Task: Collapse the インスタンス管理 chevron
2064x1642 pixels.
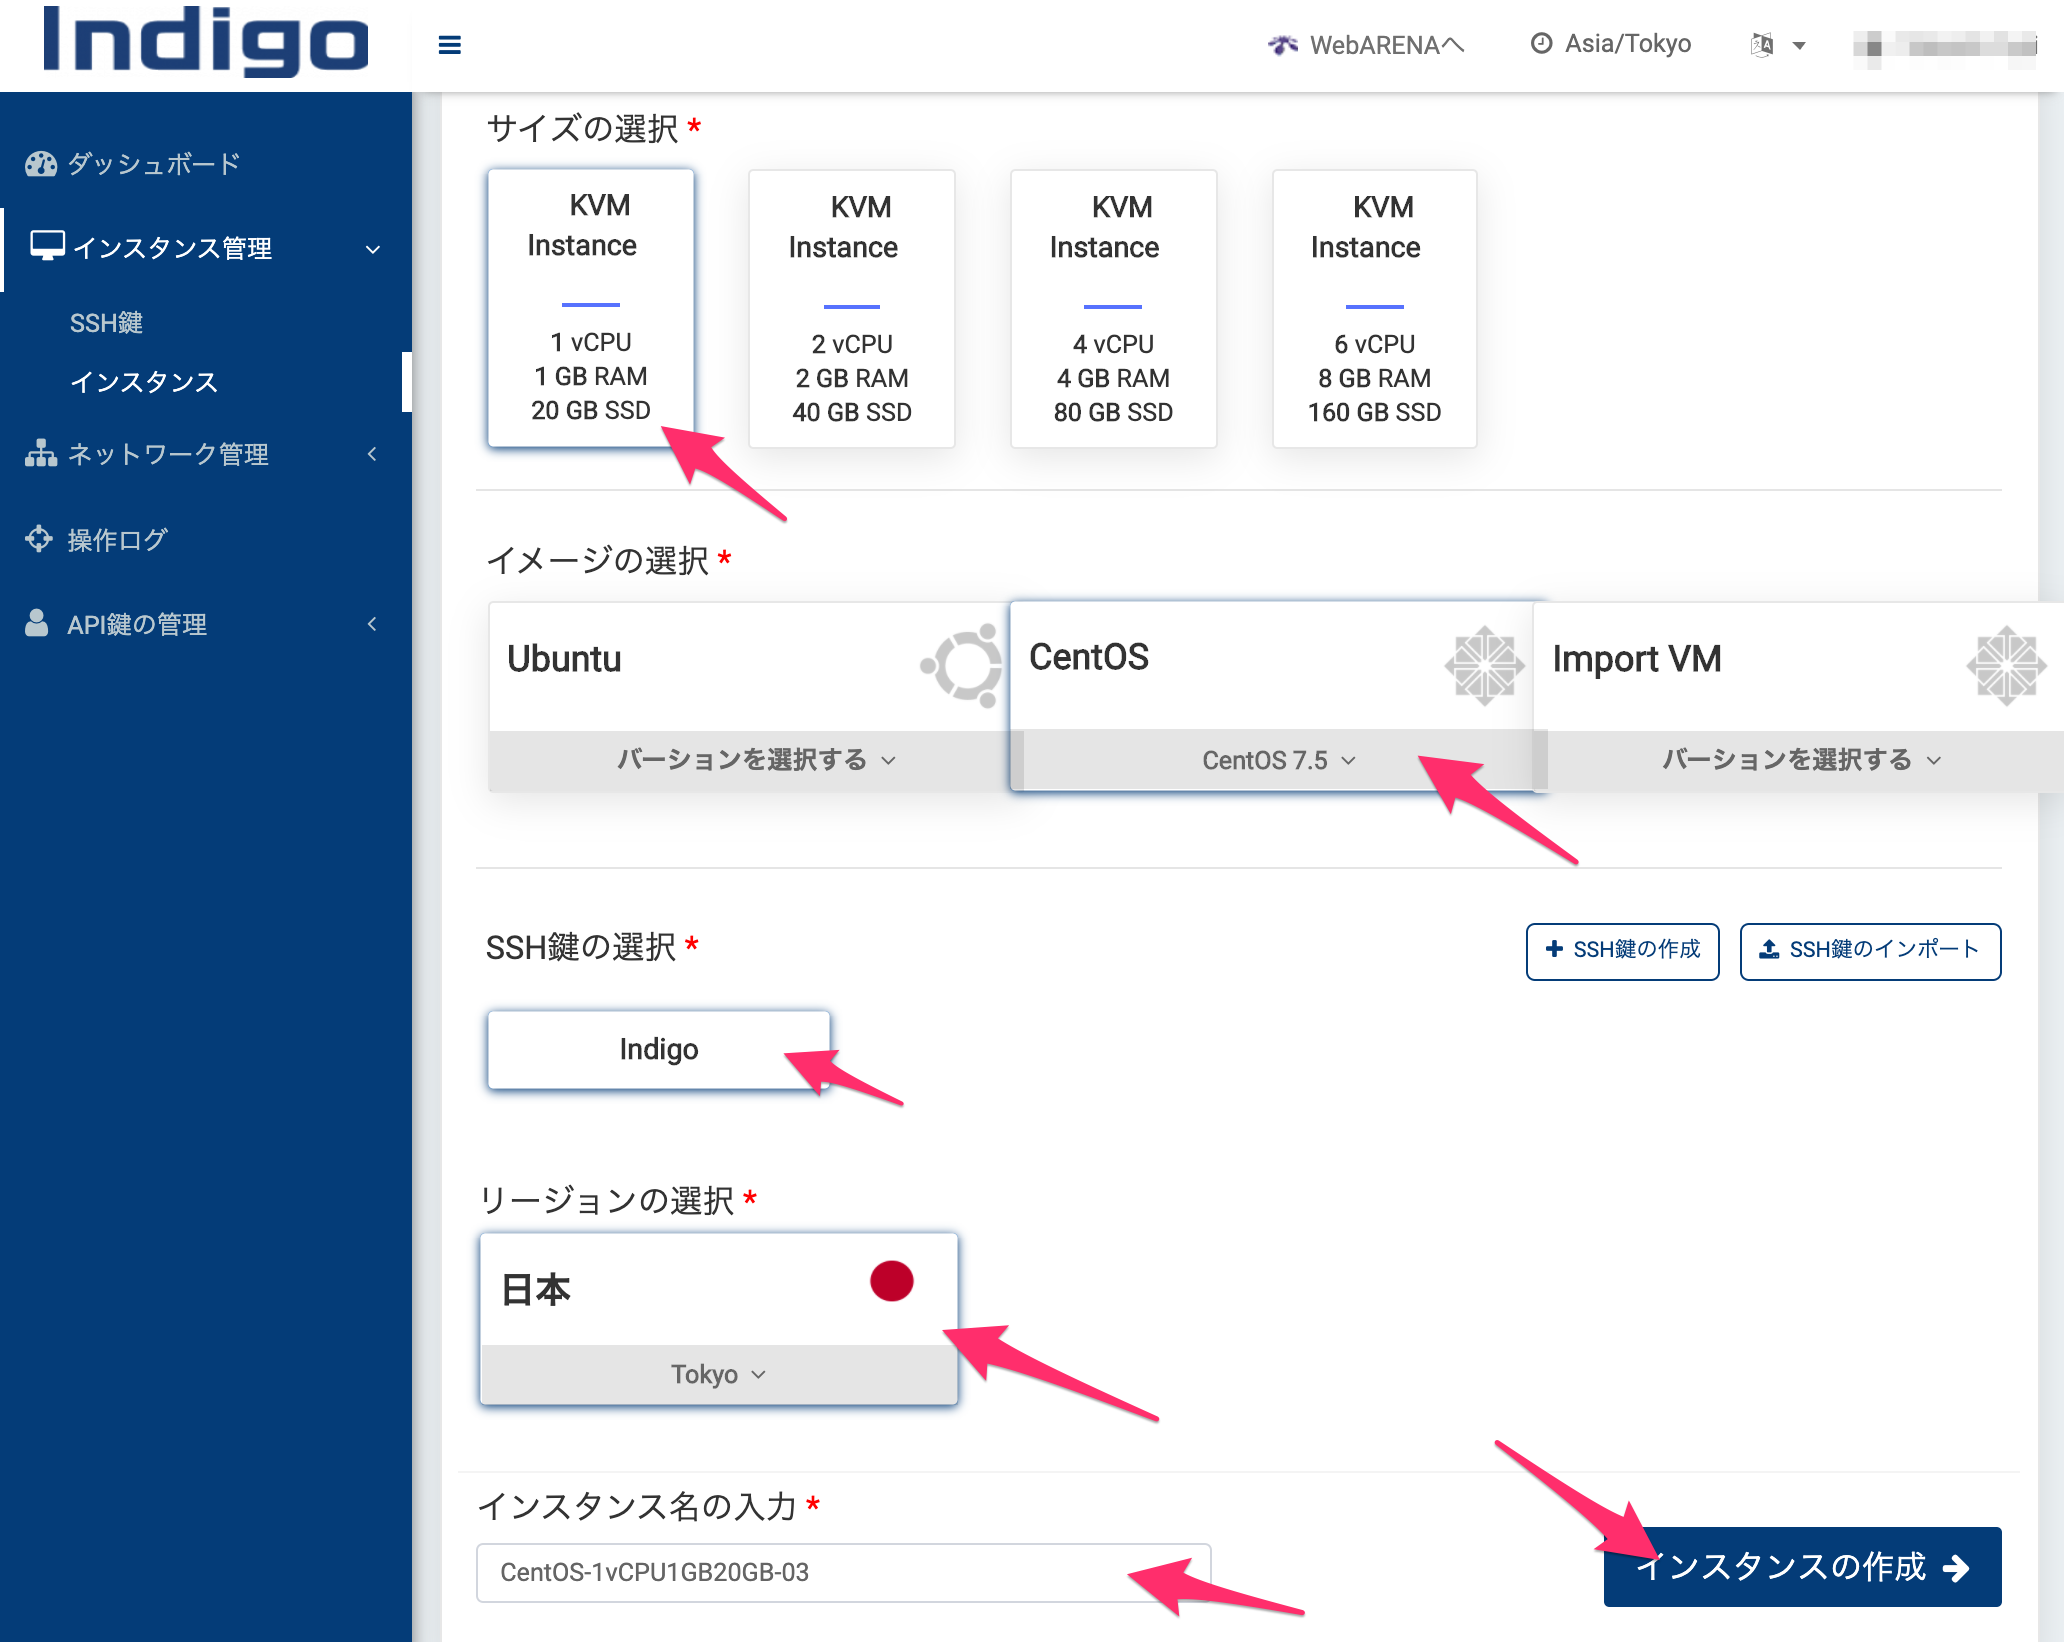Action: [373, 249]
